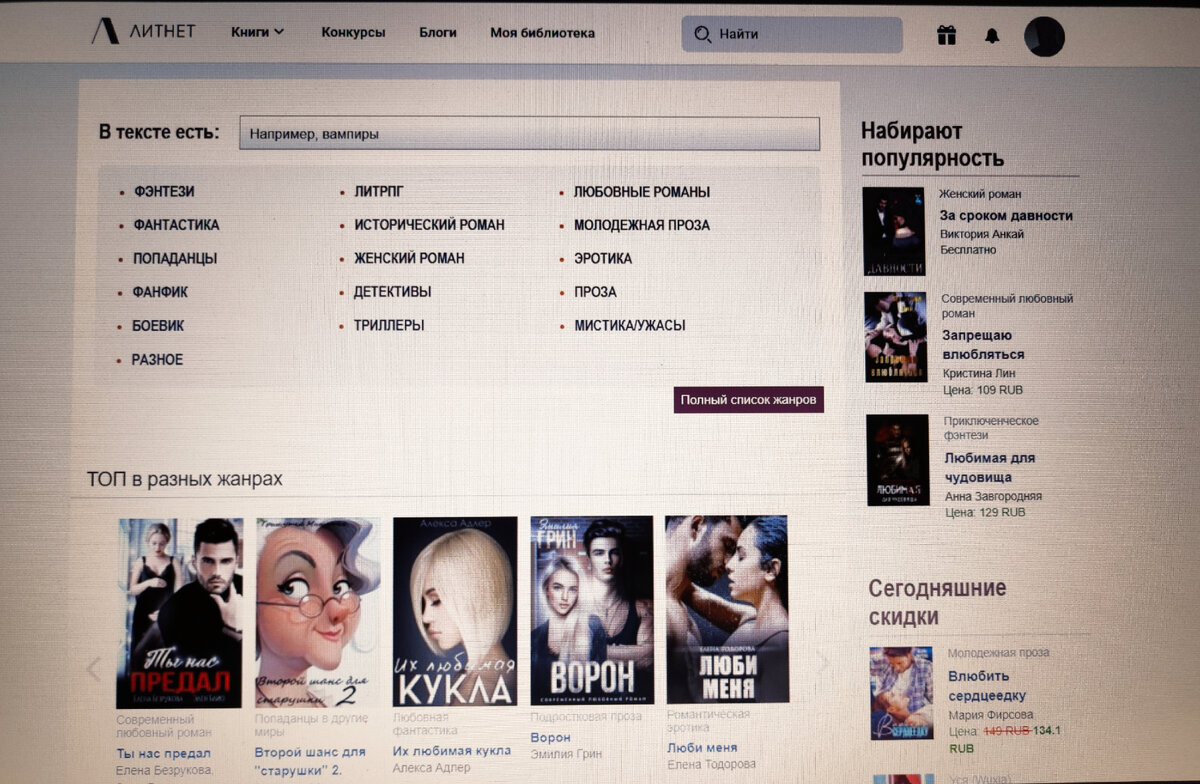
Task: Open 'Люби меня' book cover
Action: 727,609
